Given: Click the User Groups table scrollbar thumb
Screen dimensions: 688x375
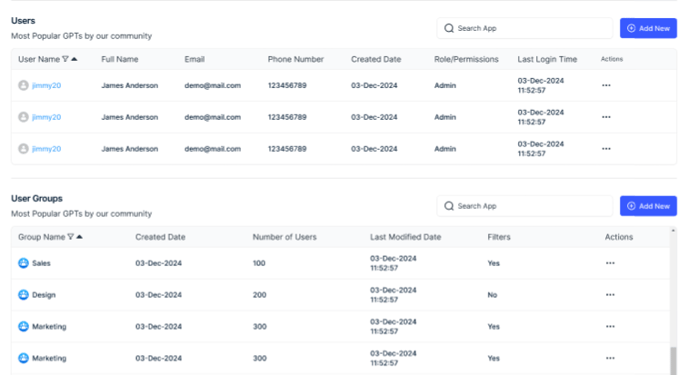Looking at the screenshot, I should point(673,361).
